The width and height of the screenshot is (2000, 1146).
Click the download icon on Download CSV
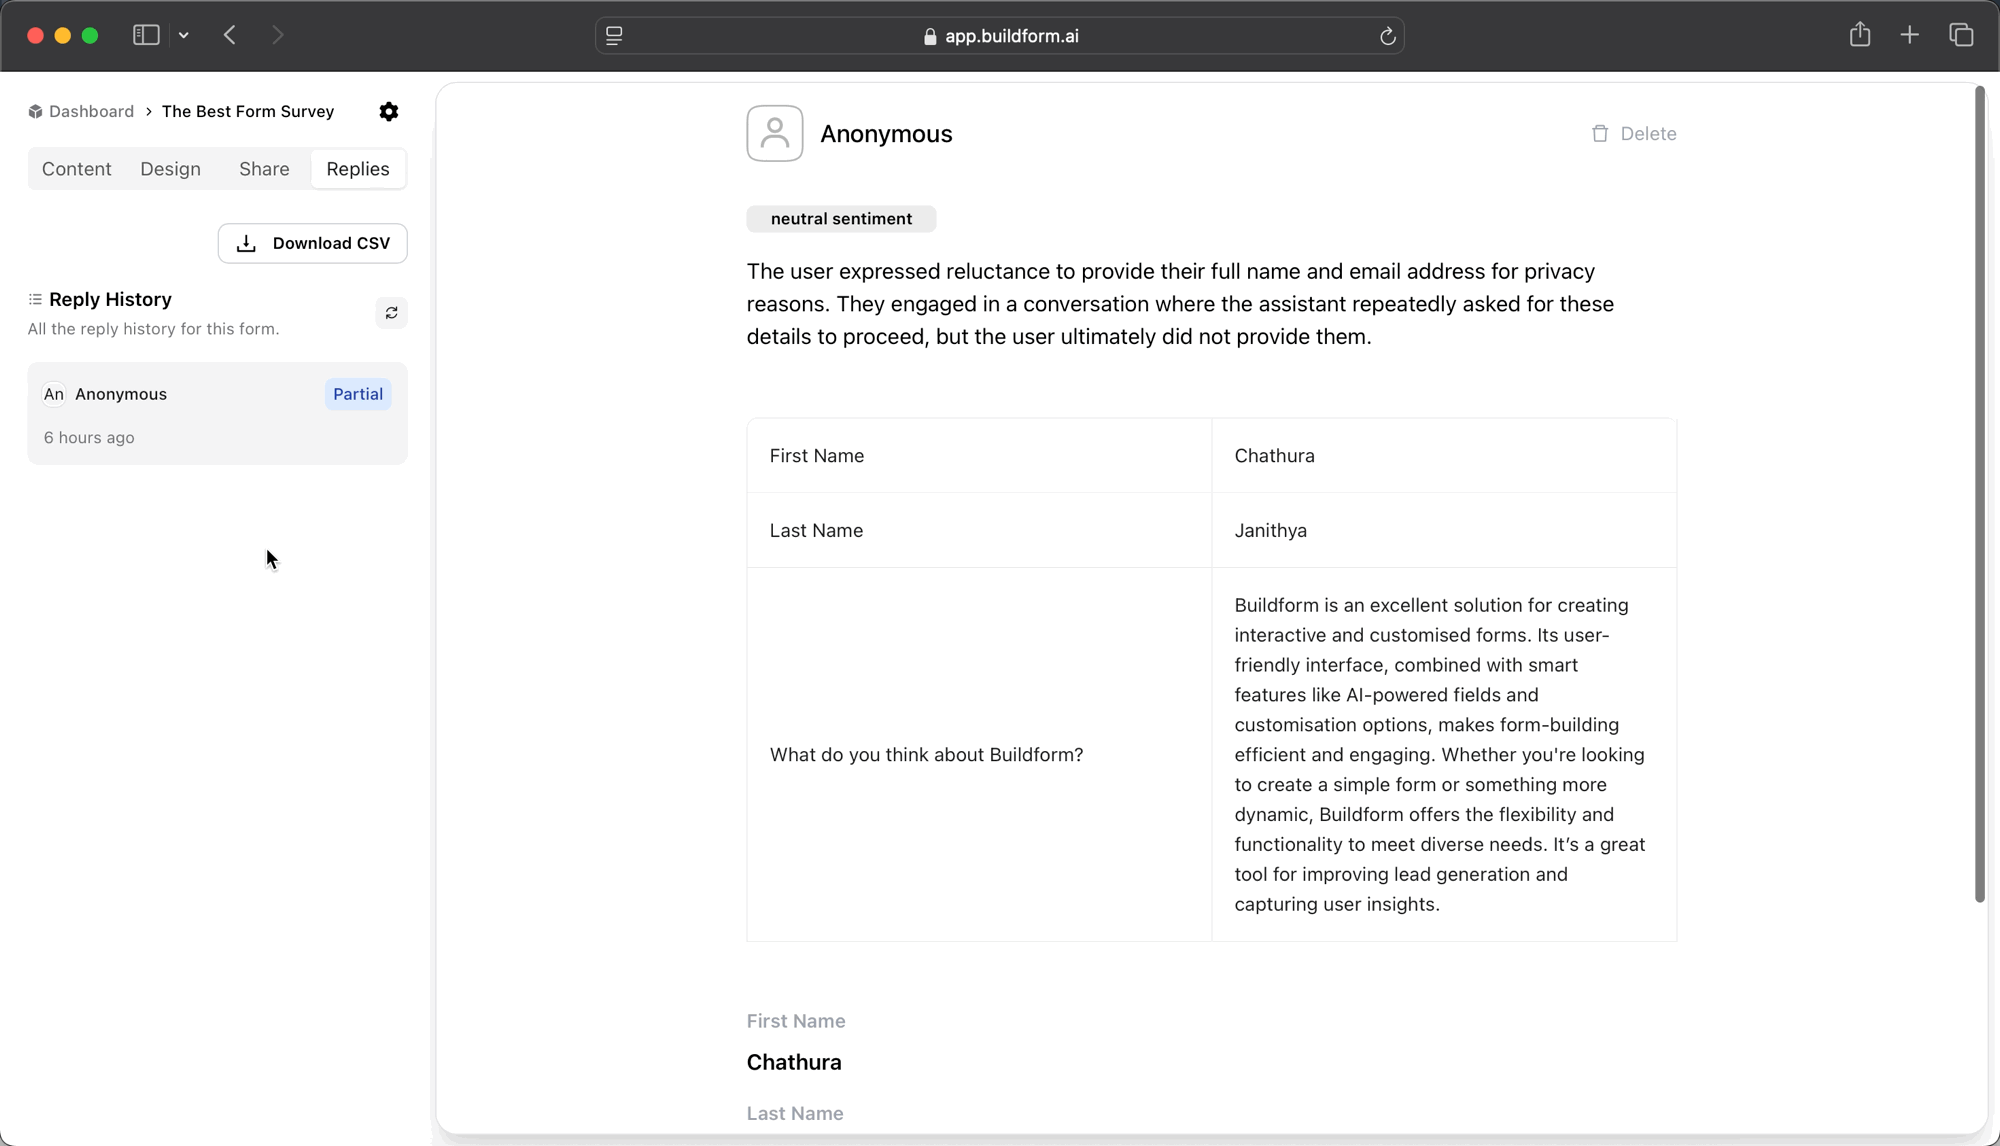pos(246,243)
